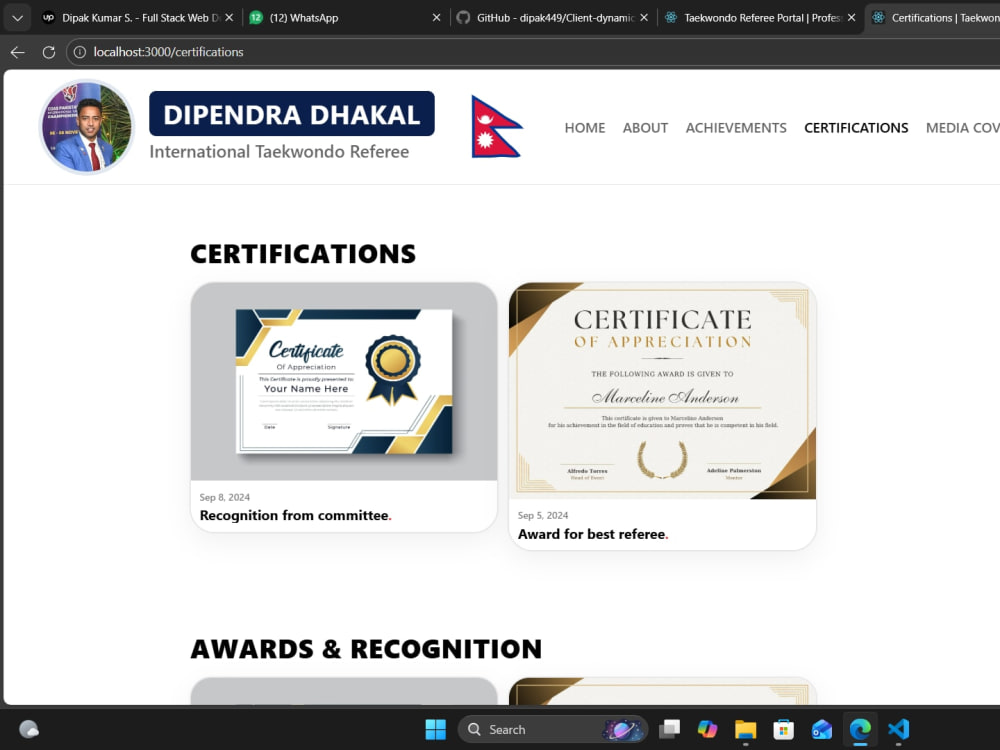Open Microsoft Store from the taskbar
The image size is (1000, 750).
pyautogui.click(x=784, y=729)
